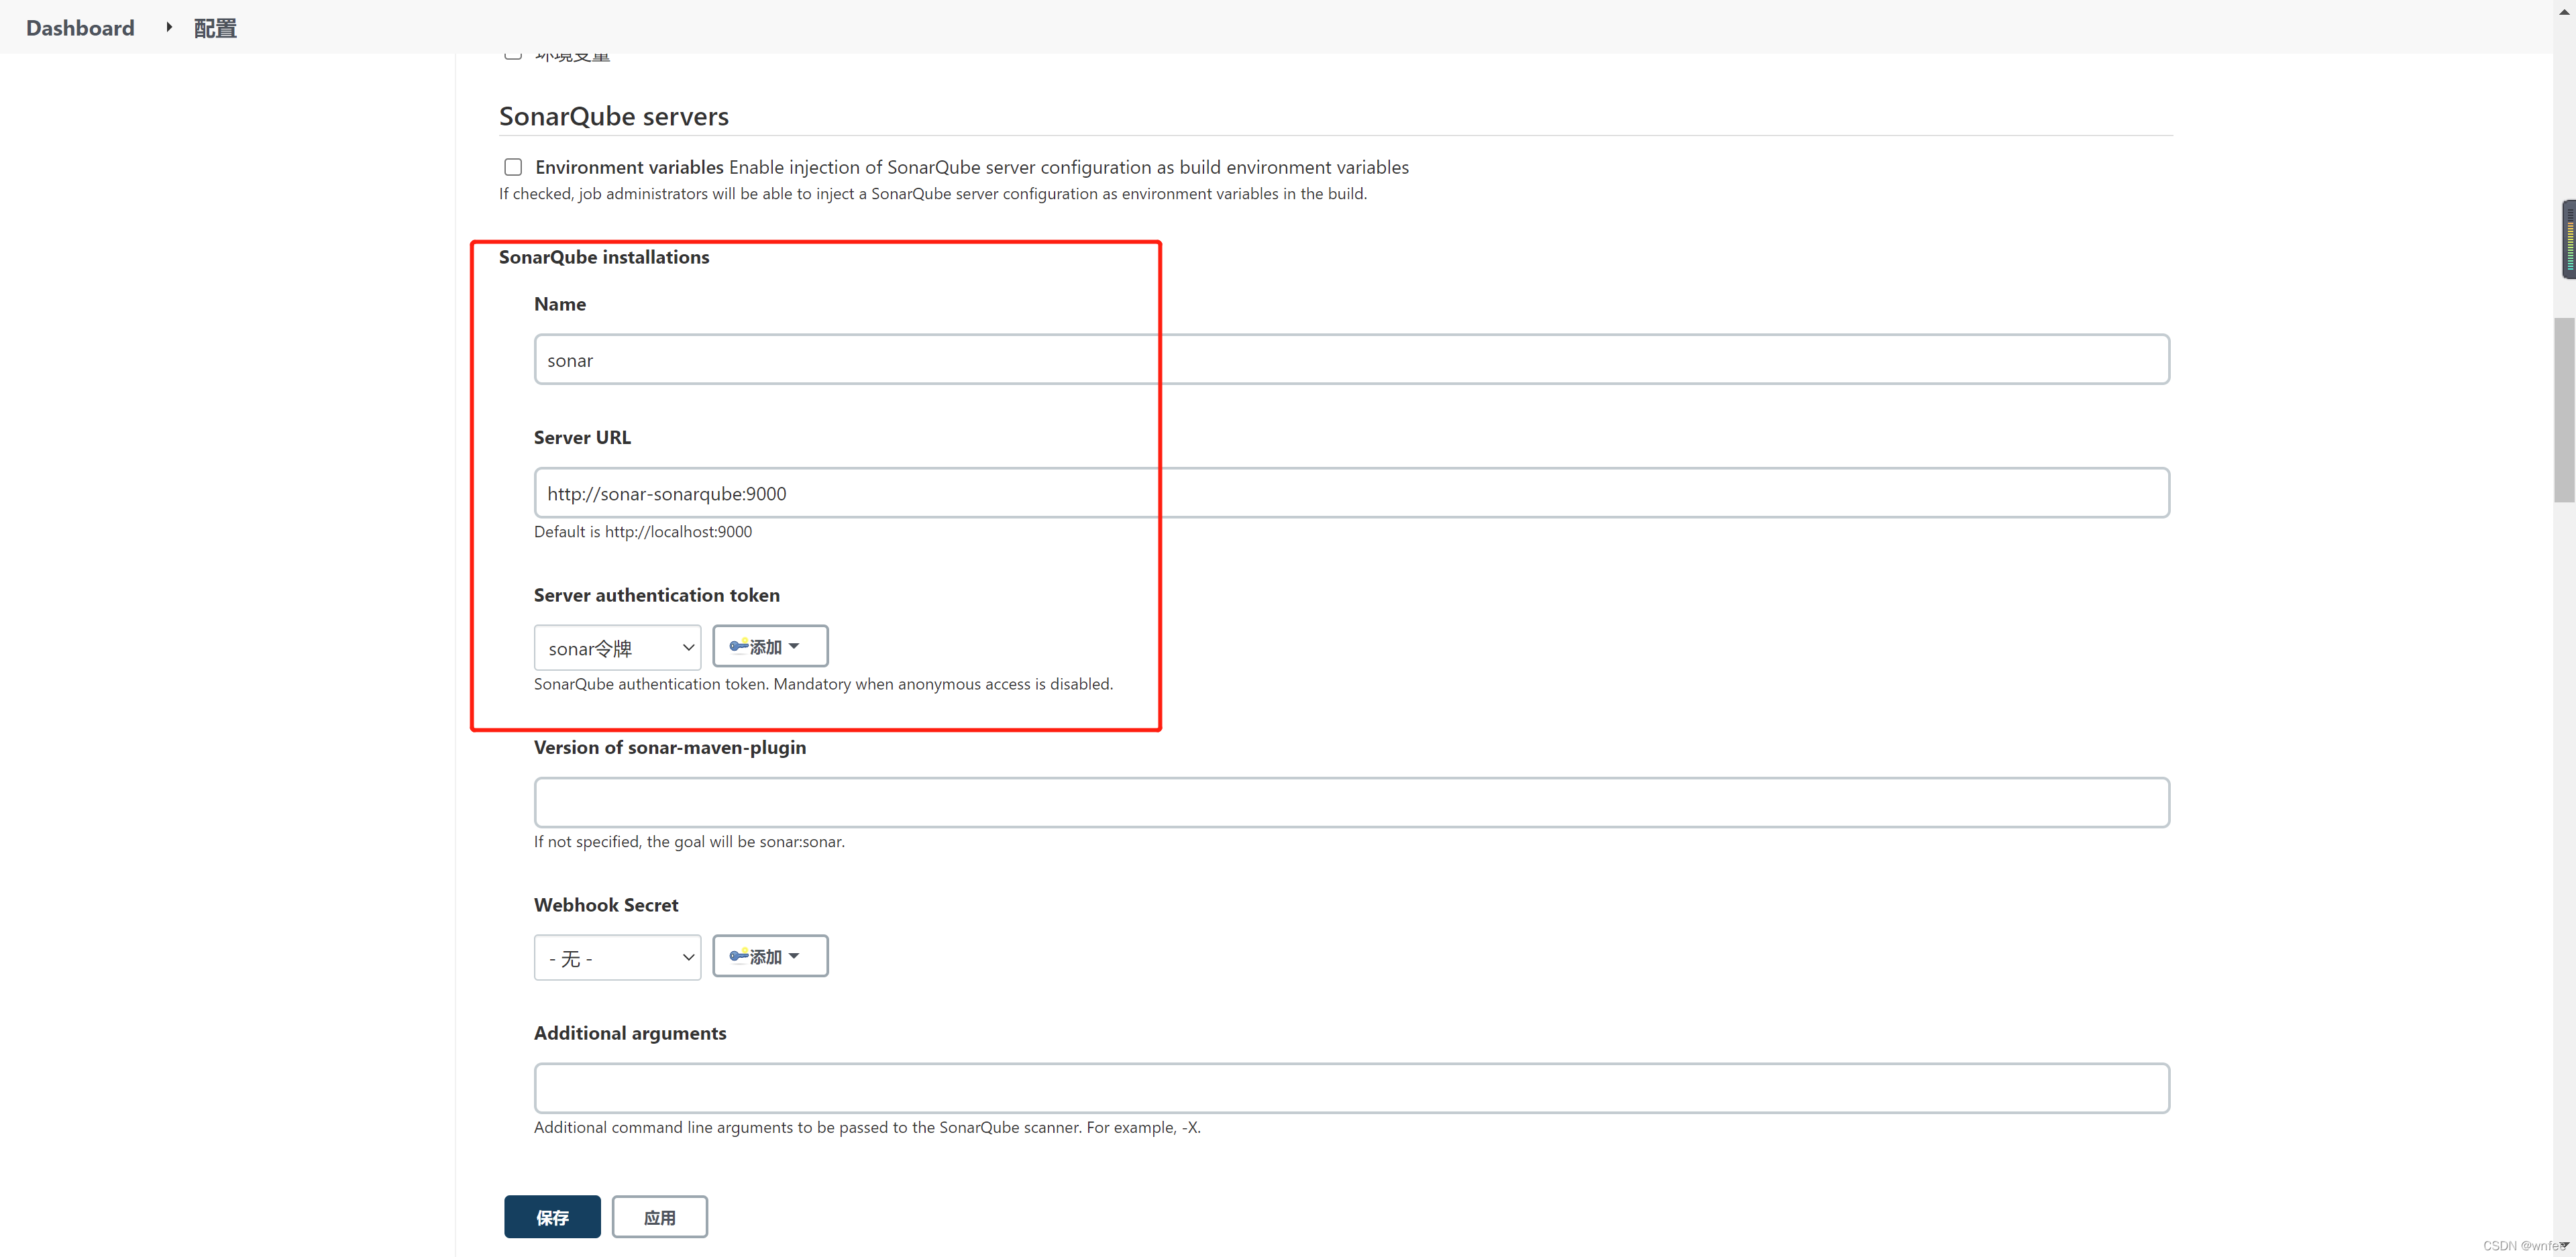Click the Name field containing sonar
This screenshot has height=1257, width=2576.
[x=1351, y=360]
